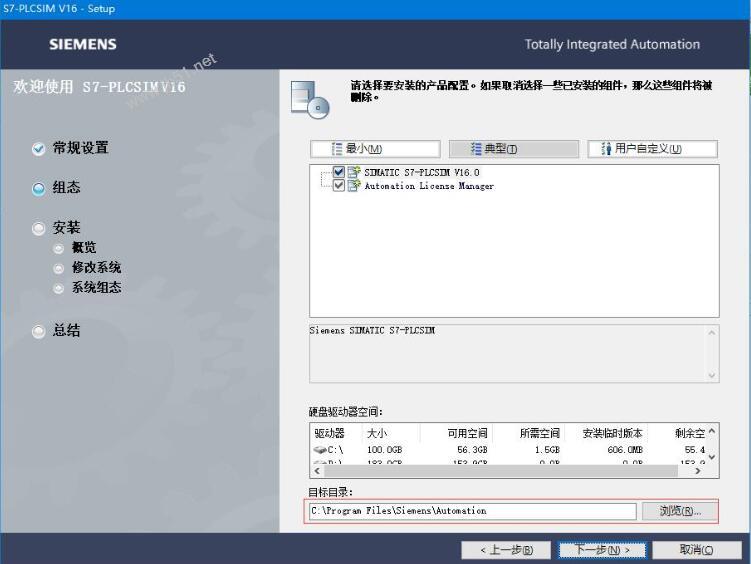Click the Automation License Manager package icon

353,185
